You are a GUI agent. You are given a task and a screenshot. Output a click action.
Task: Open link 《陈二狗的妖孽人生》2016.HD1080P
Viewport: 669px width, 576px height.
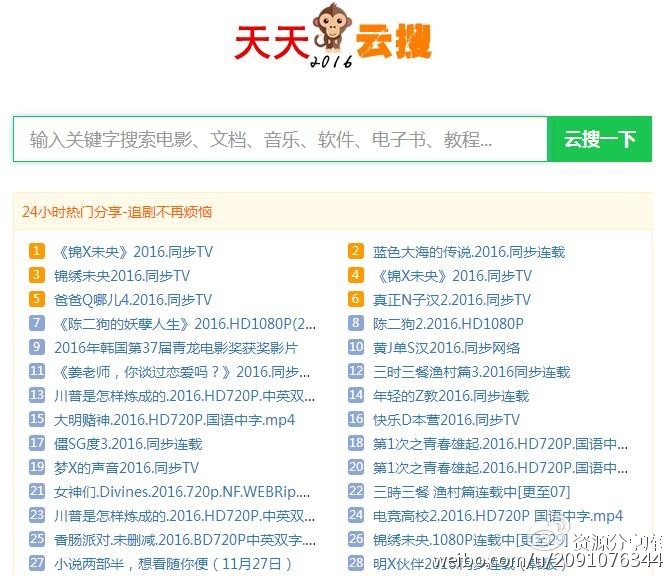coord(185,324)
